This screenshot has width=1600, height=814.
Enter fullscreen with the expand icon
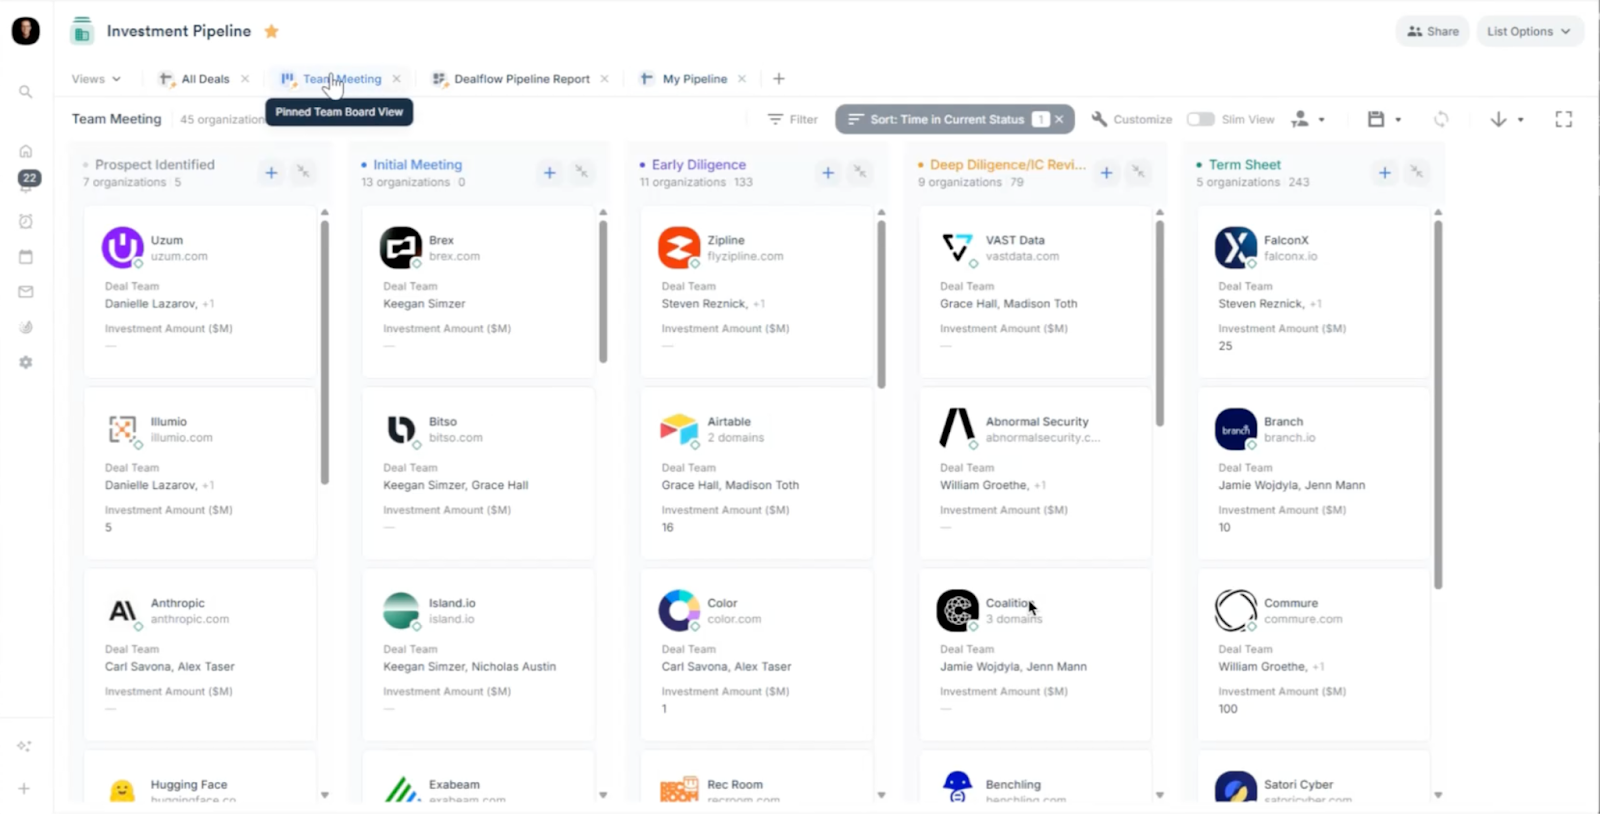click(x=1564, y=119)
